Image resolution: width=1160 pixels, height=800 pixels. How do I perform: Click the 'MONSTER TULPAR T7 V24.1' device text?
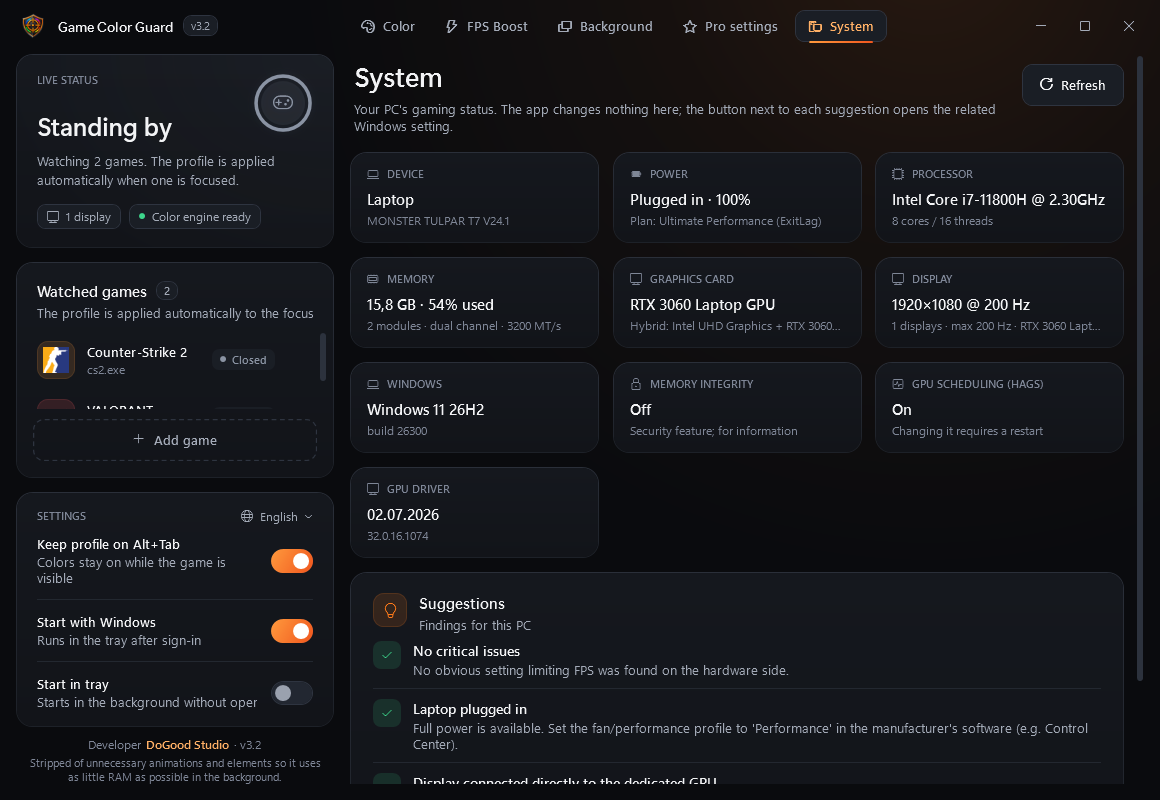pos(438,221)
